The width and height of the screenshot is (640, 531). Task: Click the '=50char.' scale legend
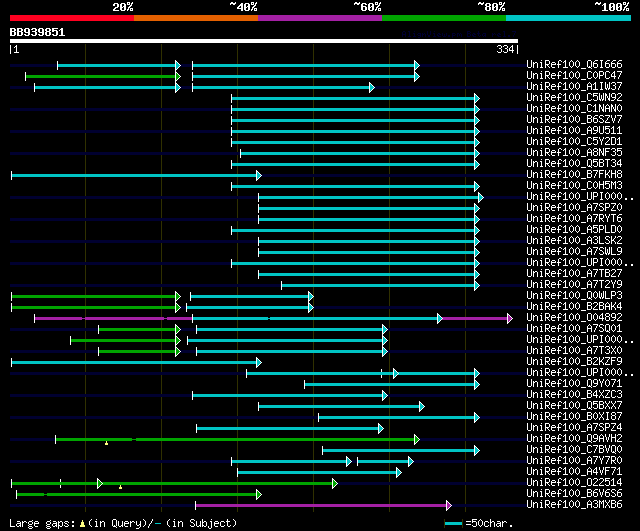point(479,523)
